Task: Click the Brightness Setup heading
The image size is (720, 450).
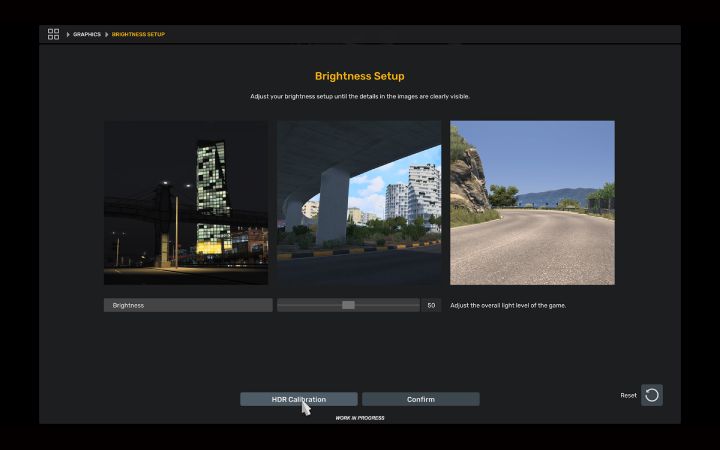Action: click(x=359, y=76)
